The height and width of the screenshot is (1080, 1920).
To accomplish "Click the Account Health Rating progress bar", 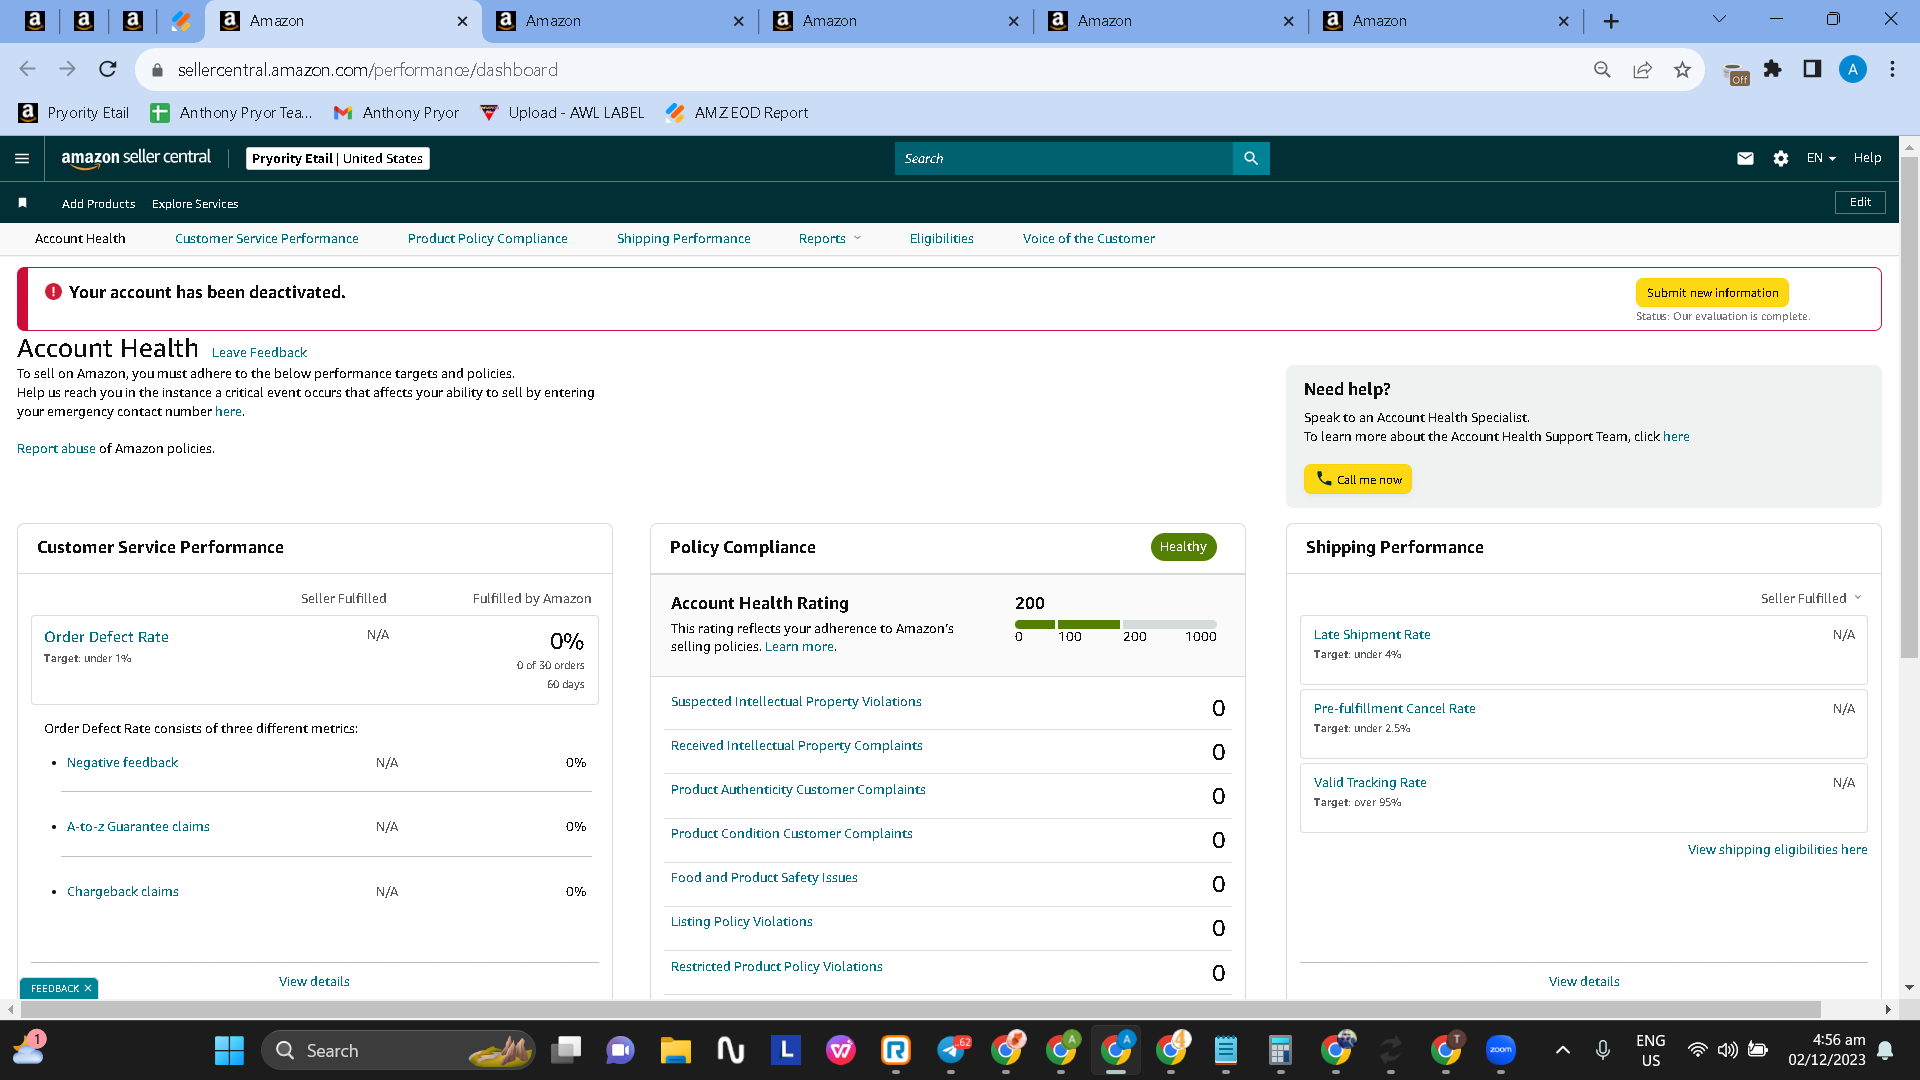I will click(1116, 625).
